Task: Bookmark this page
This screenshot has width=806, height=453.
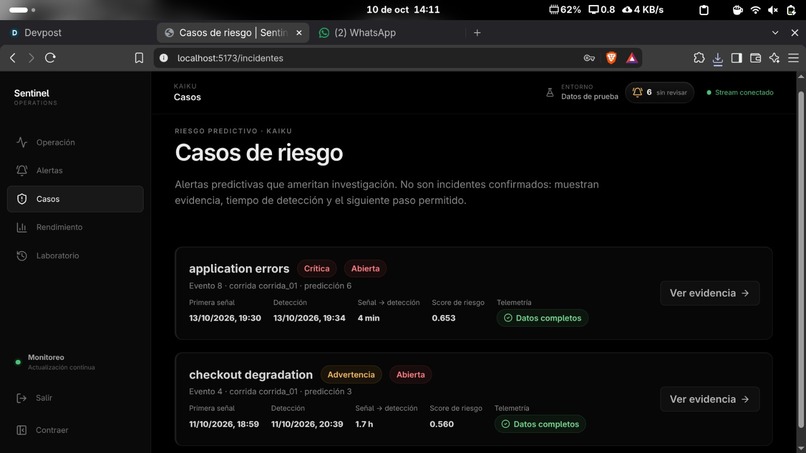Action: pos(139,58)
